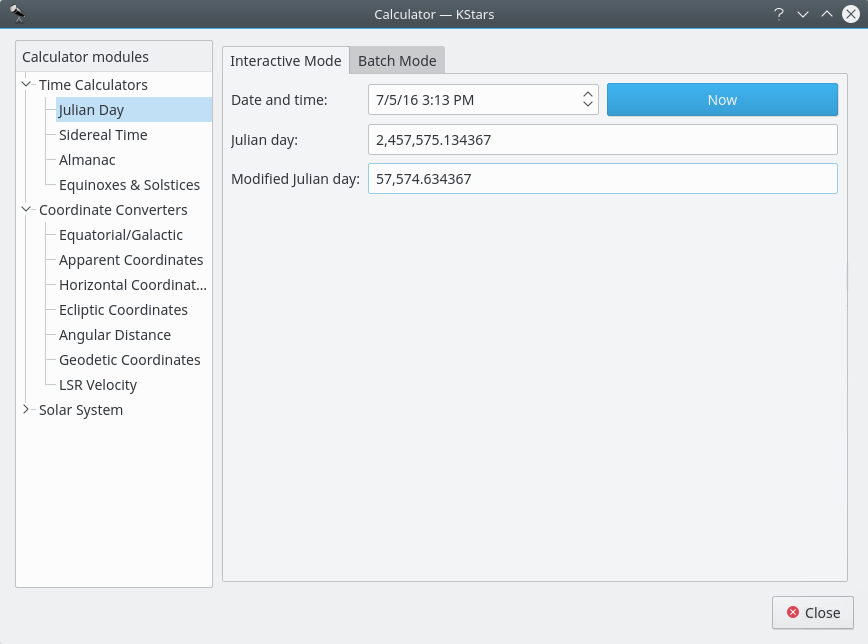Click the title bar help question mark
Viewport: 868px width, 644px height.
click(x=778, y=14)
